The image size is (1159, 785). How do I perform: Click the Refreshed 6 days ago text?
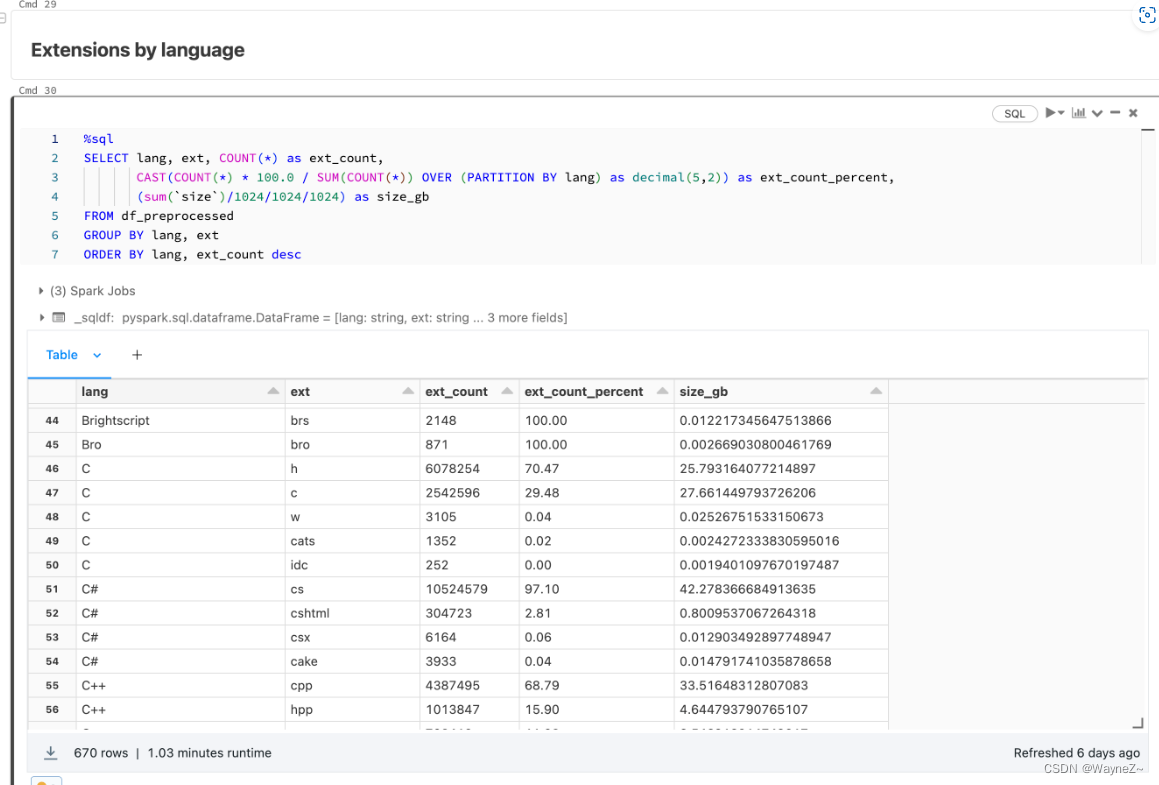[1076, 752]
